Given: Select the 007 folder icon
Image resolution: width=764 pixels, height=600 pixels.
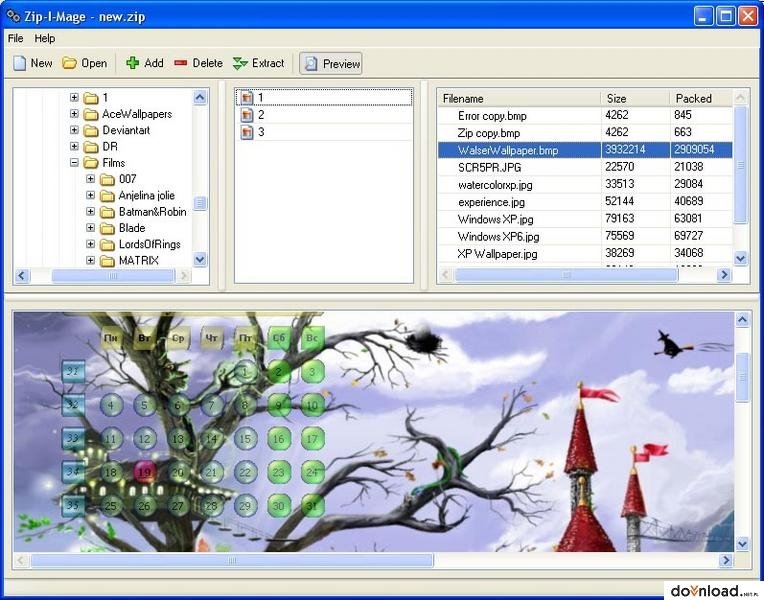Looking at the screenshot, I should tap(107, 179).
